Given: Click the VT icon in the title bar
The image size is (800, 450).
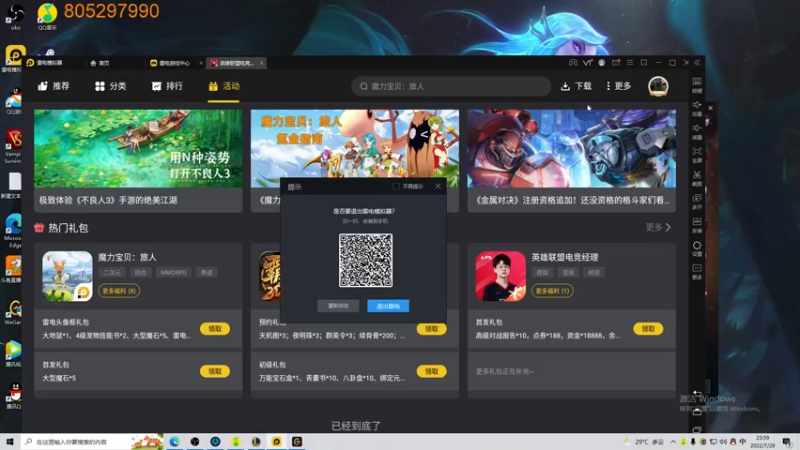Looking at the screenshot, I should click(587, 63).
